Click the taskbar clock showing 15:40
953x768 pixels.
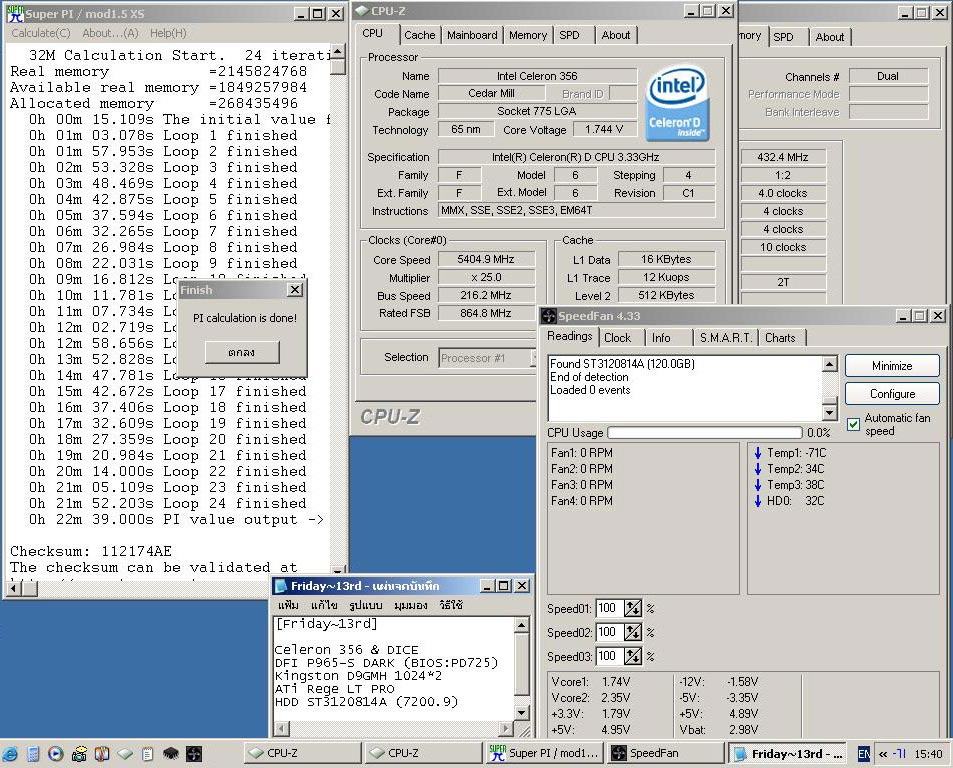[x=927, y=754]
